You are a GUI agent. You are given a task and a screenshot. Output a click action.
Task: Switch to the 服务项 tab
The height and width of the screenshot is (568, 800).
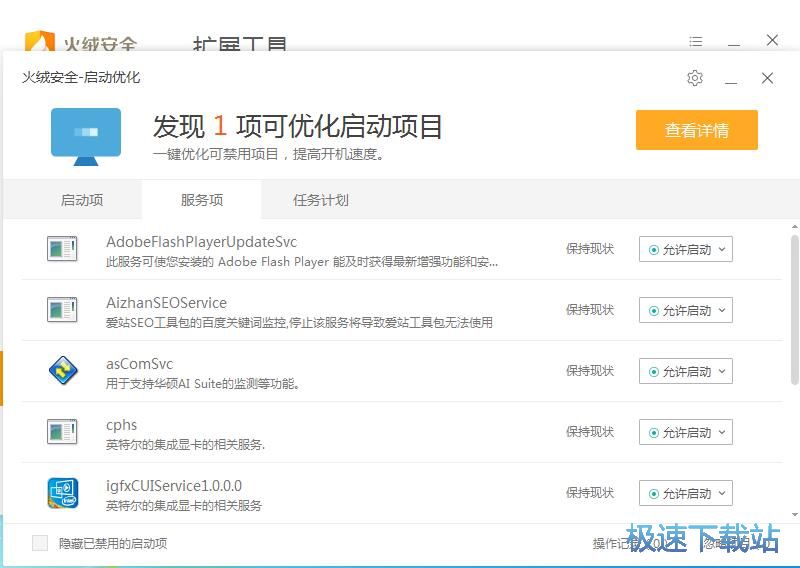pyautogui.click(x=202, y=200)
